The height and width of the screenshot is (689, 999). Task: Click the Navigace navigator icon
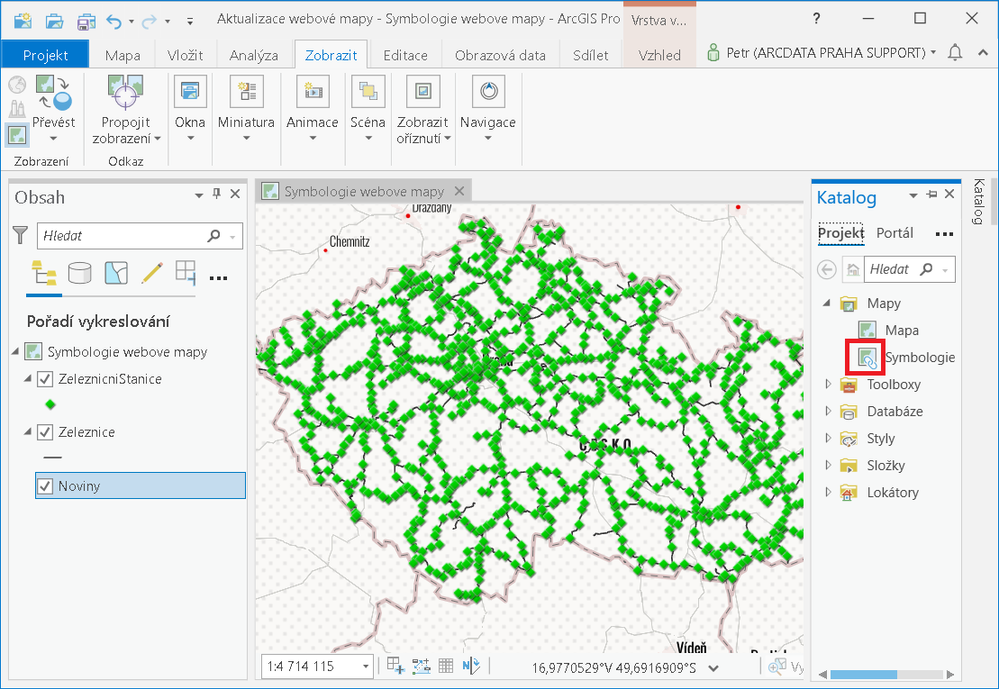click(488, 92)
